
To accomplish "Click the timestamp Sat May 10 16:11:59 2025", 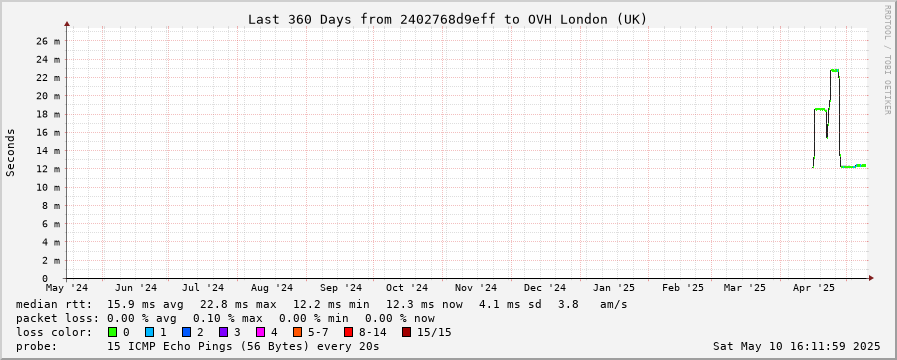I will click(x=796, y=346).
